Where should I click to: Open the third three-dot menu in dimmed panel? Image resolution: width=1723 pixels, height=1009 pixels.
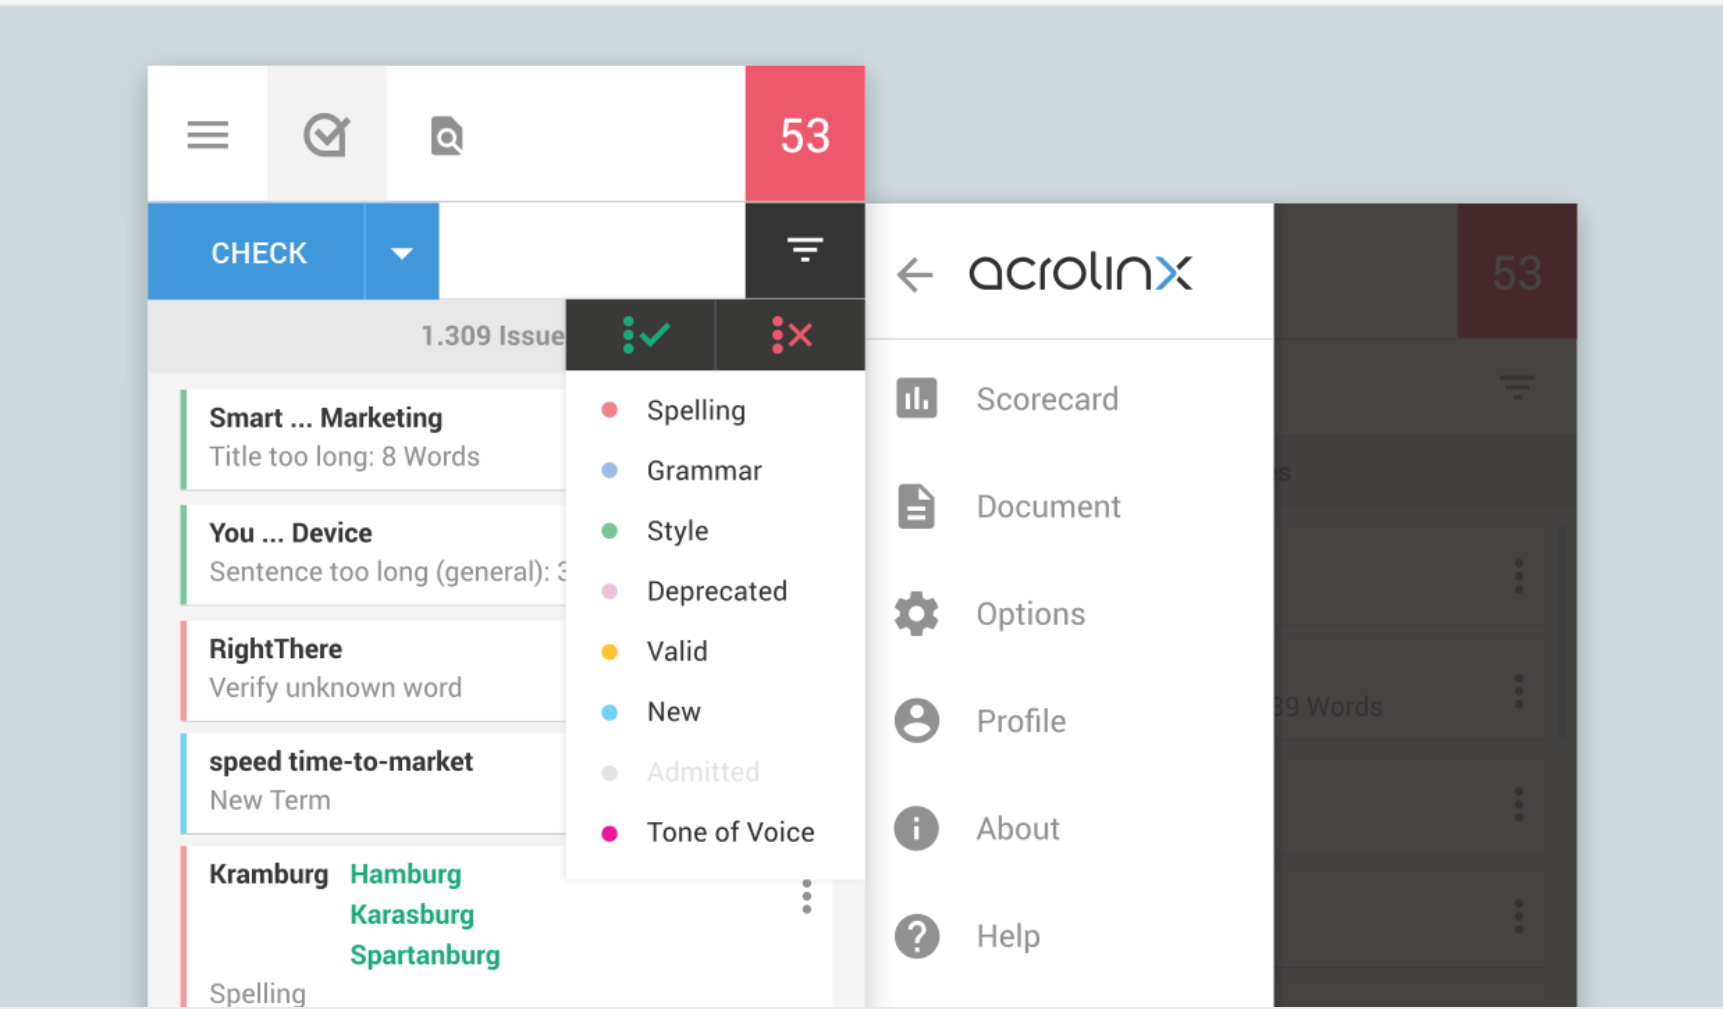[x=1518, y=804]
